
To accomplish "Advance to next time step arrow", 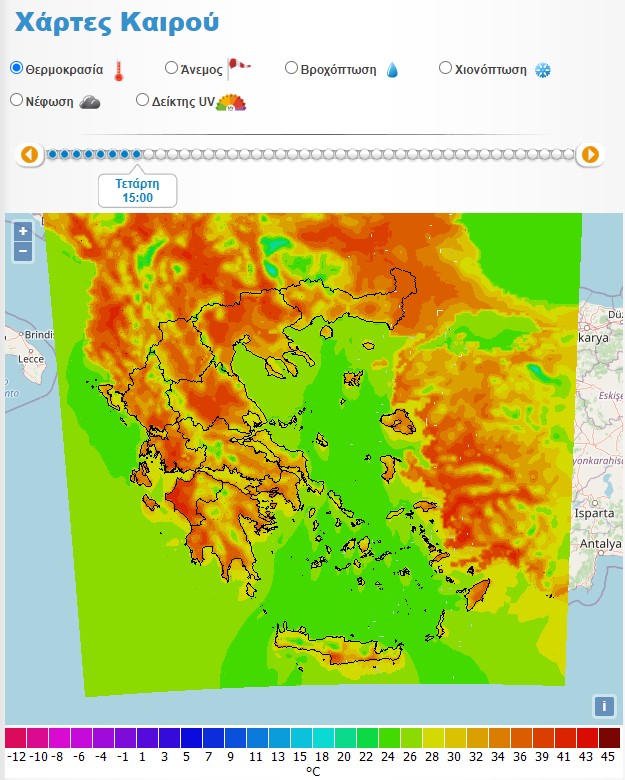I will coord(590,154).
